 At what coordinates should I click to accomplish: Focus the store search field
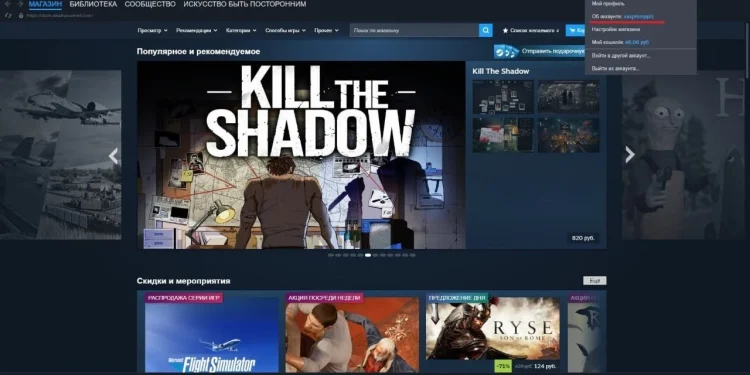[x=414, y=30]
